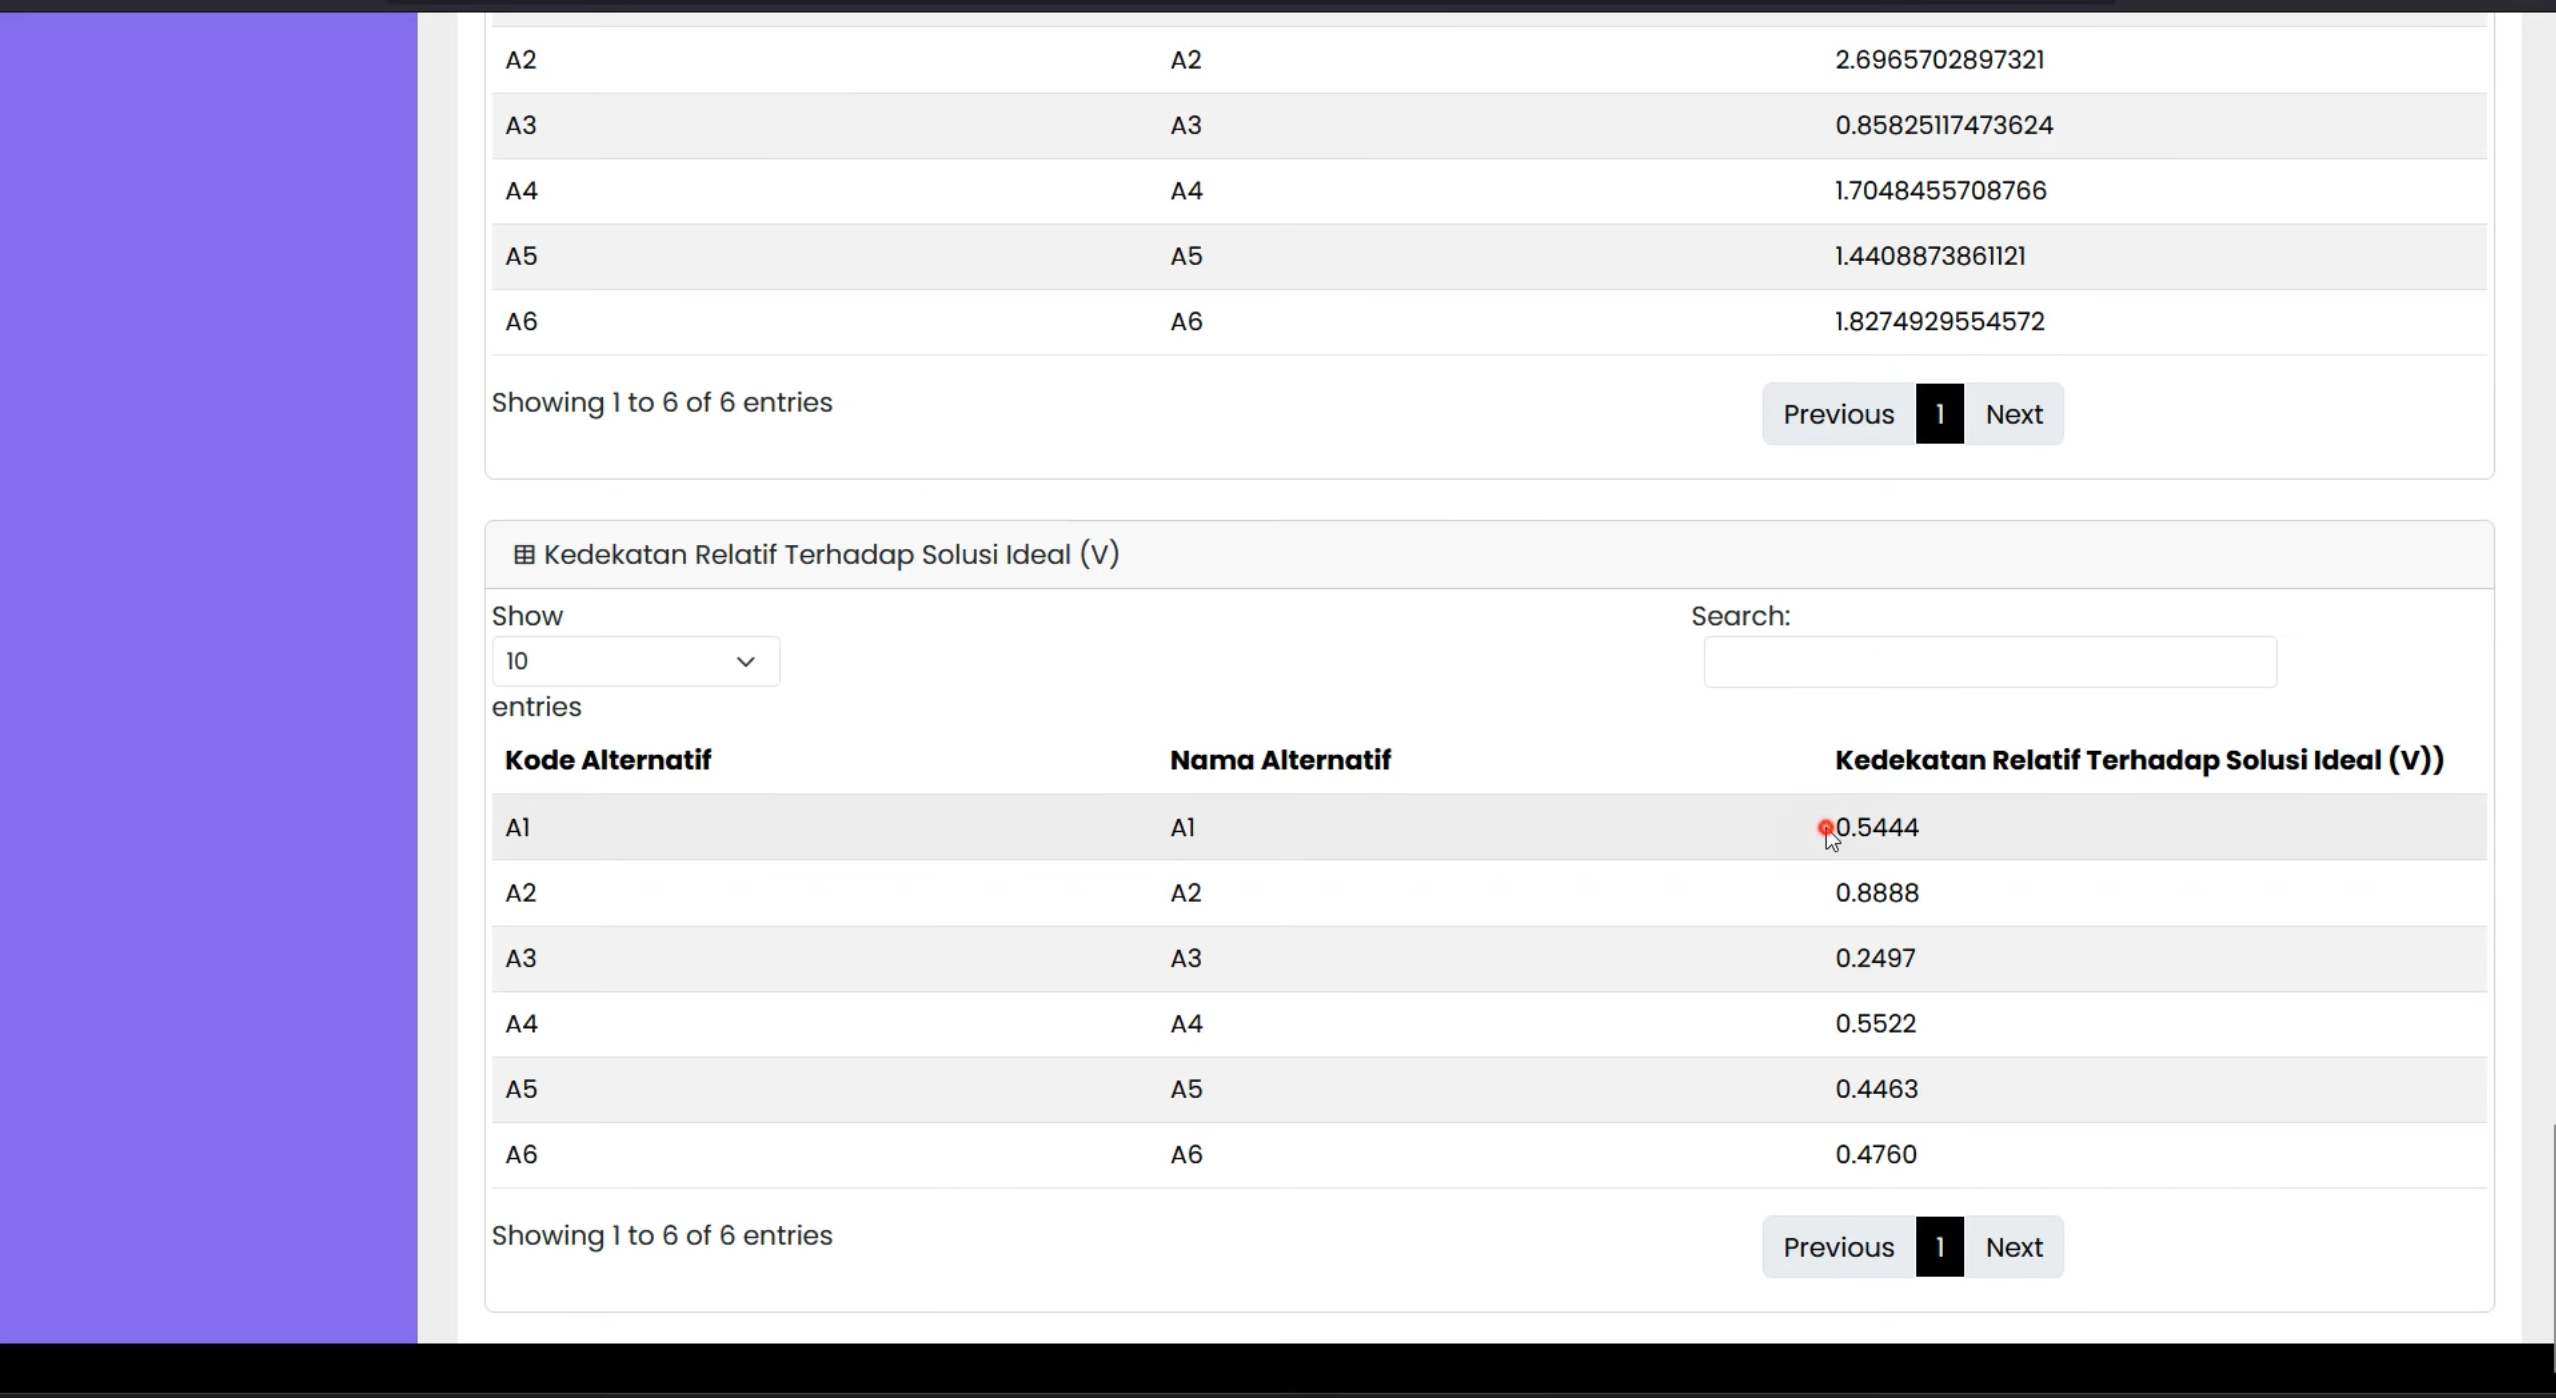
Task: Click the lower table's 'Showing 1 to 6 of 6 entries' text
Action: click(x=662, y=1235)
